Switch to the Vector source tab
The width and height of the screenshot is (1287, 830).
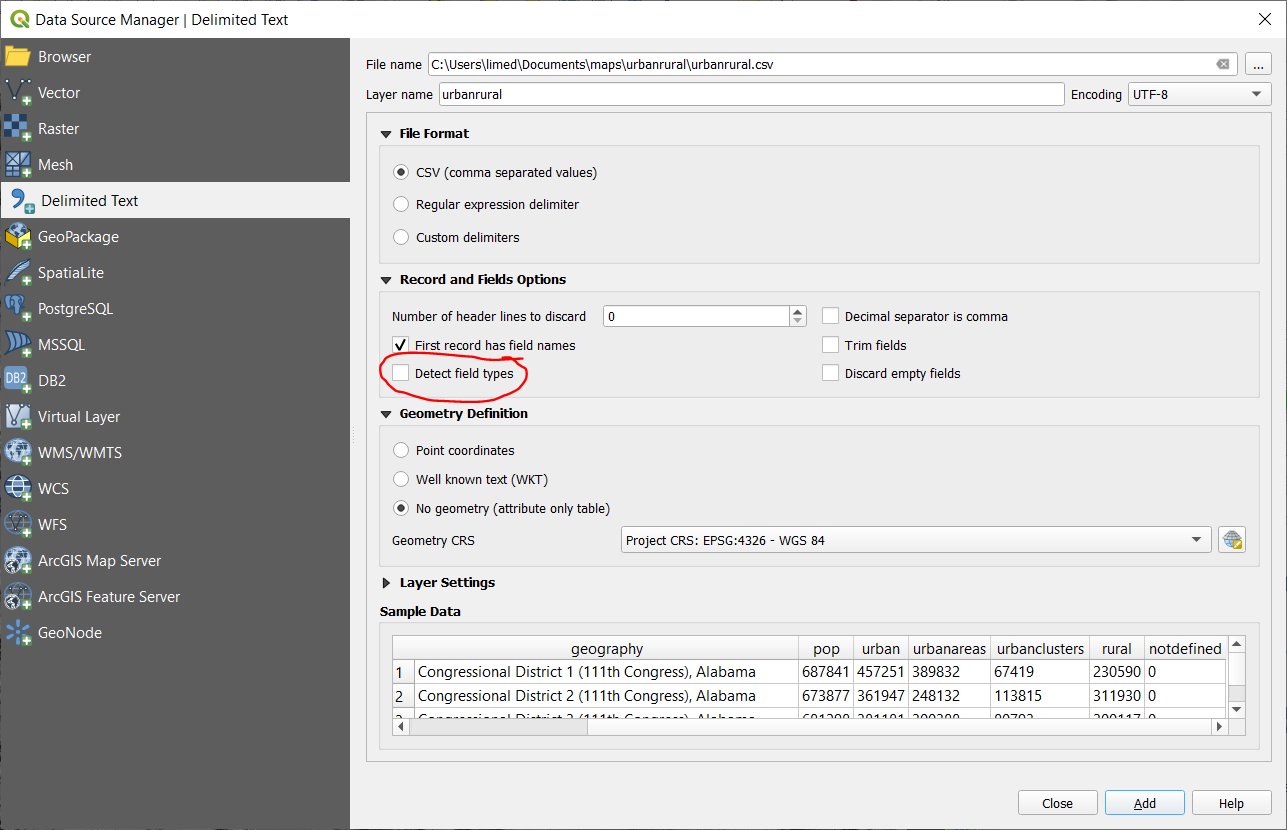pos(175,92)
